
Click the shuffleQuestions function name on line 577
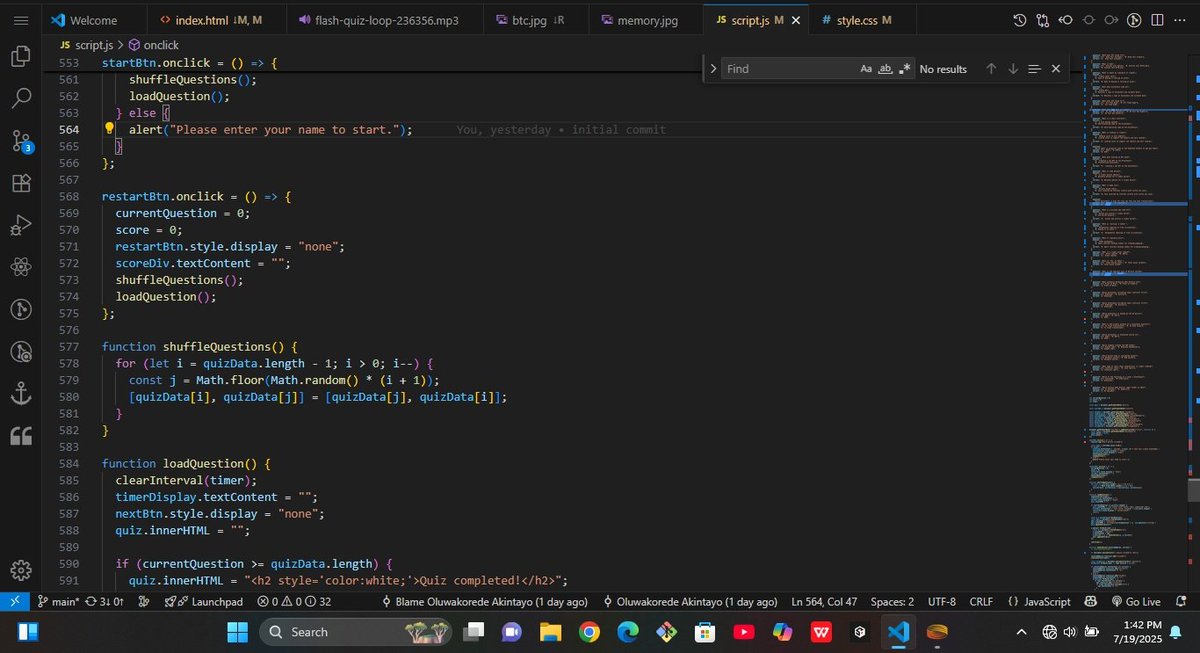point(217,346)
